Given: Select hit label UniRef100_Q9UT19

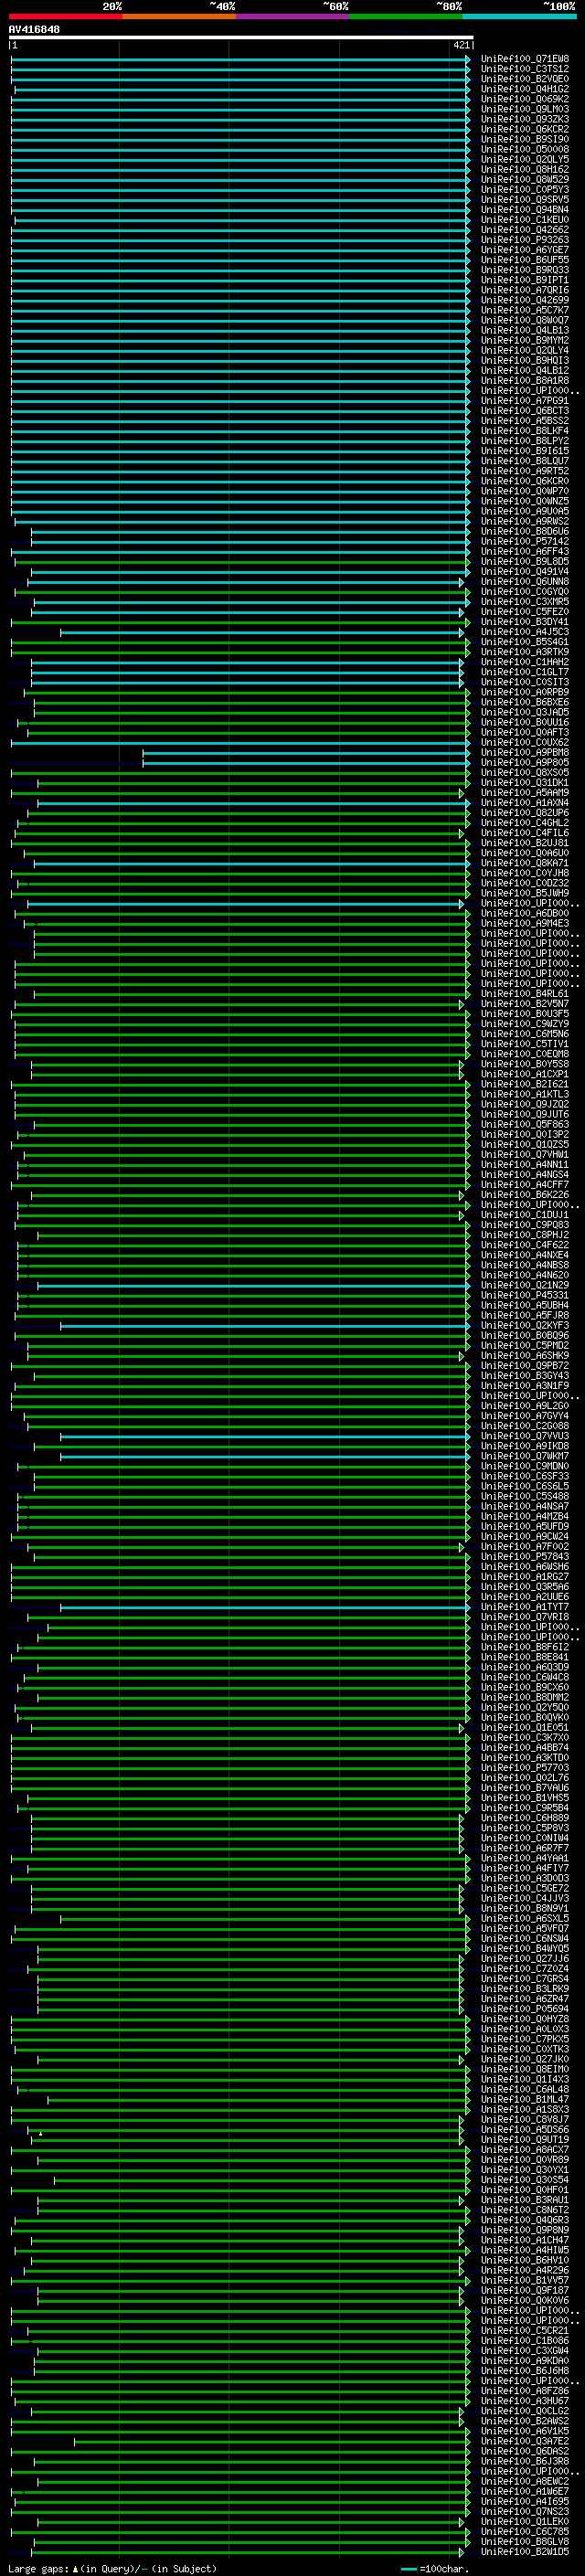Looking at the screenshot, I should [x=525, y=2139].
